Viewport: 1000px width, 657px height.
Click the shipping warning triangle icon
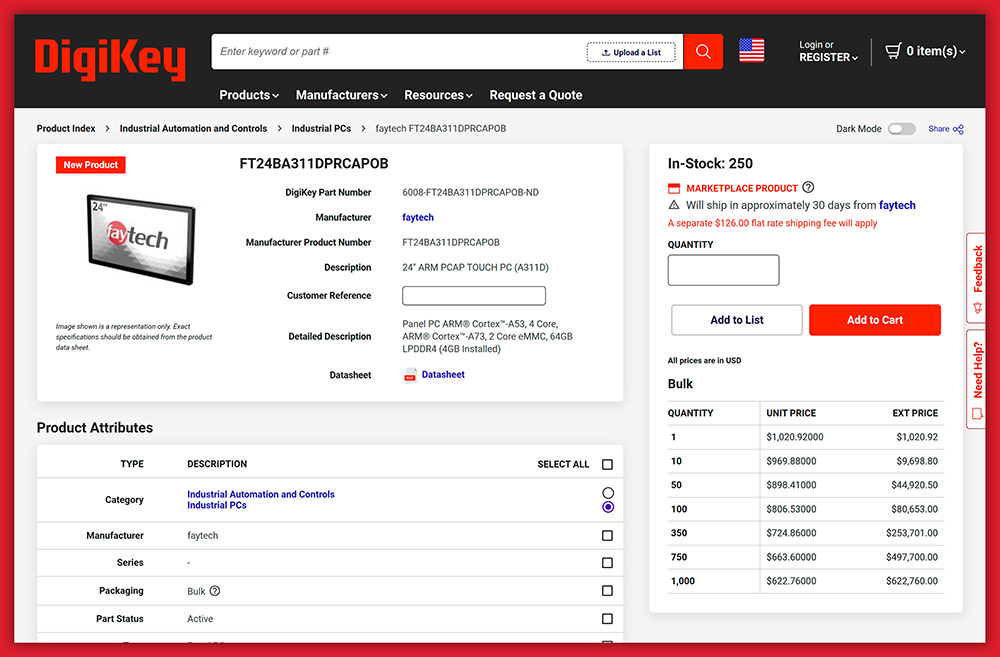(x=673, y=205)
